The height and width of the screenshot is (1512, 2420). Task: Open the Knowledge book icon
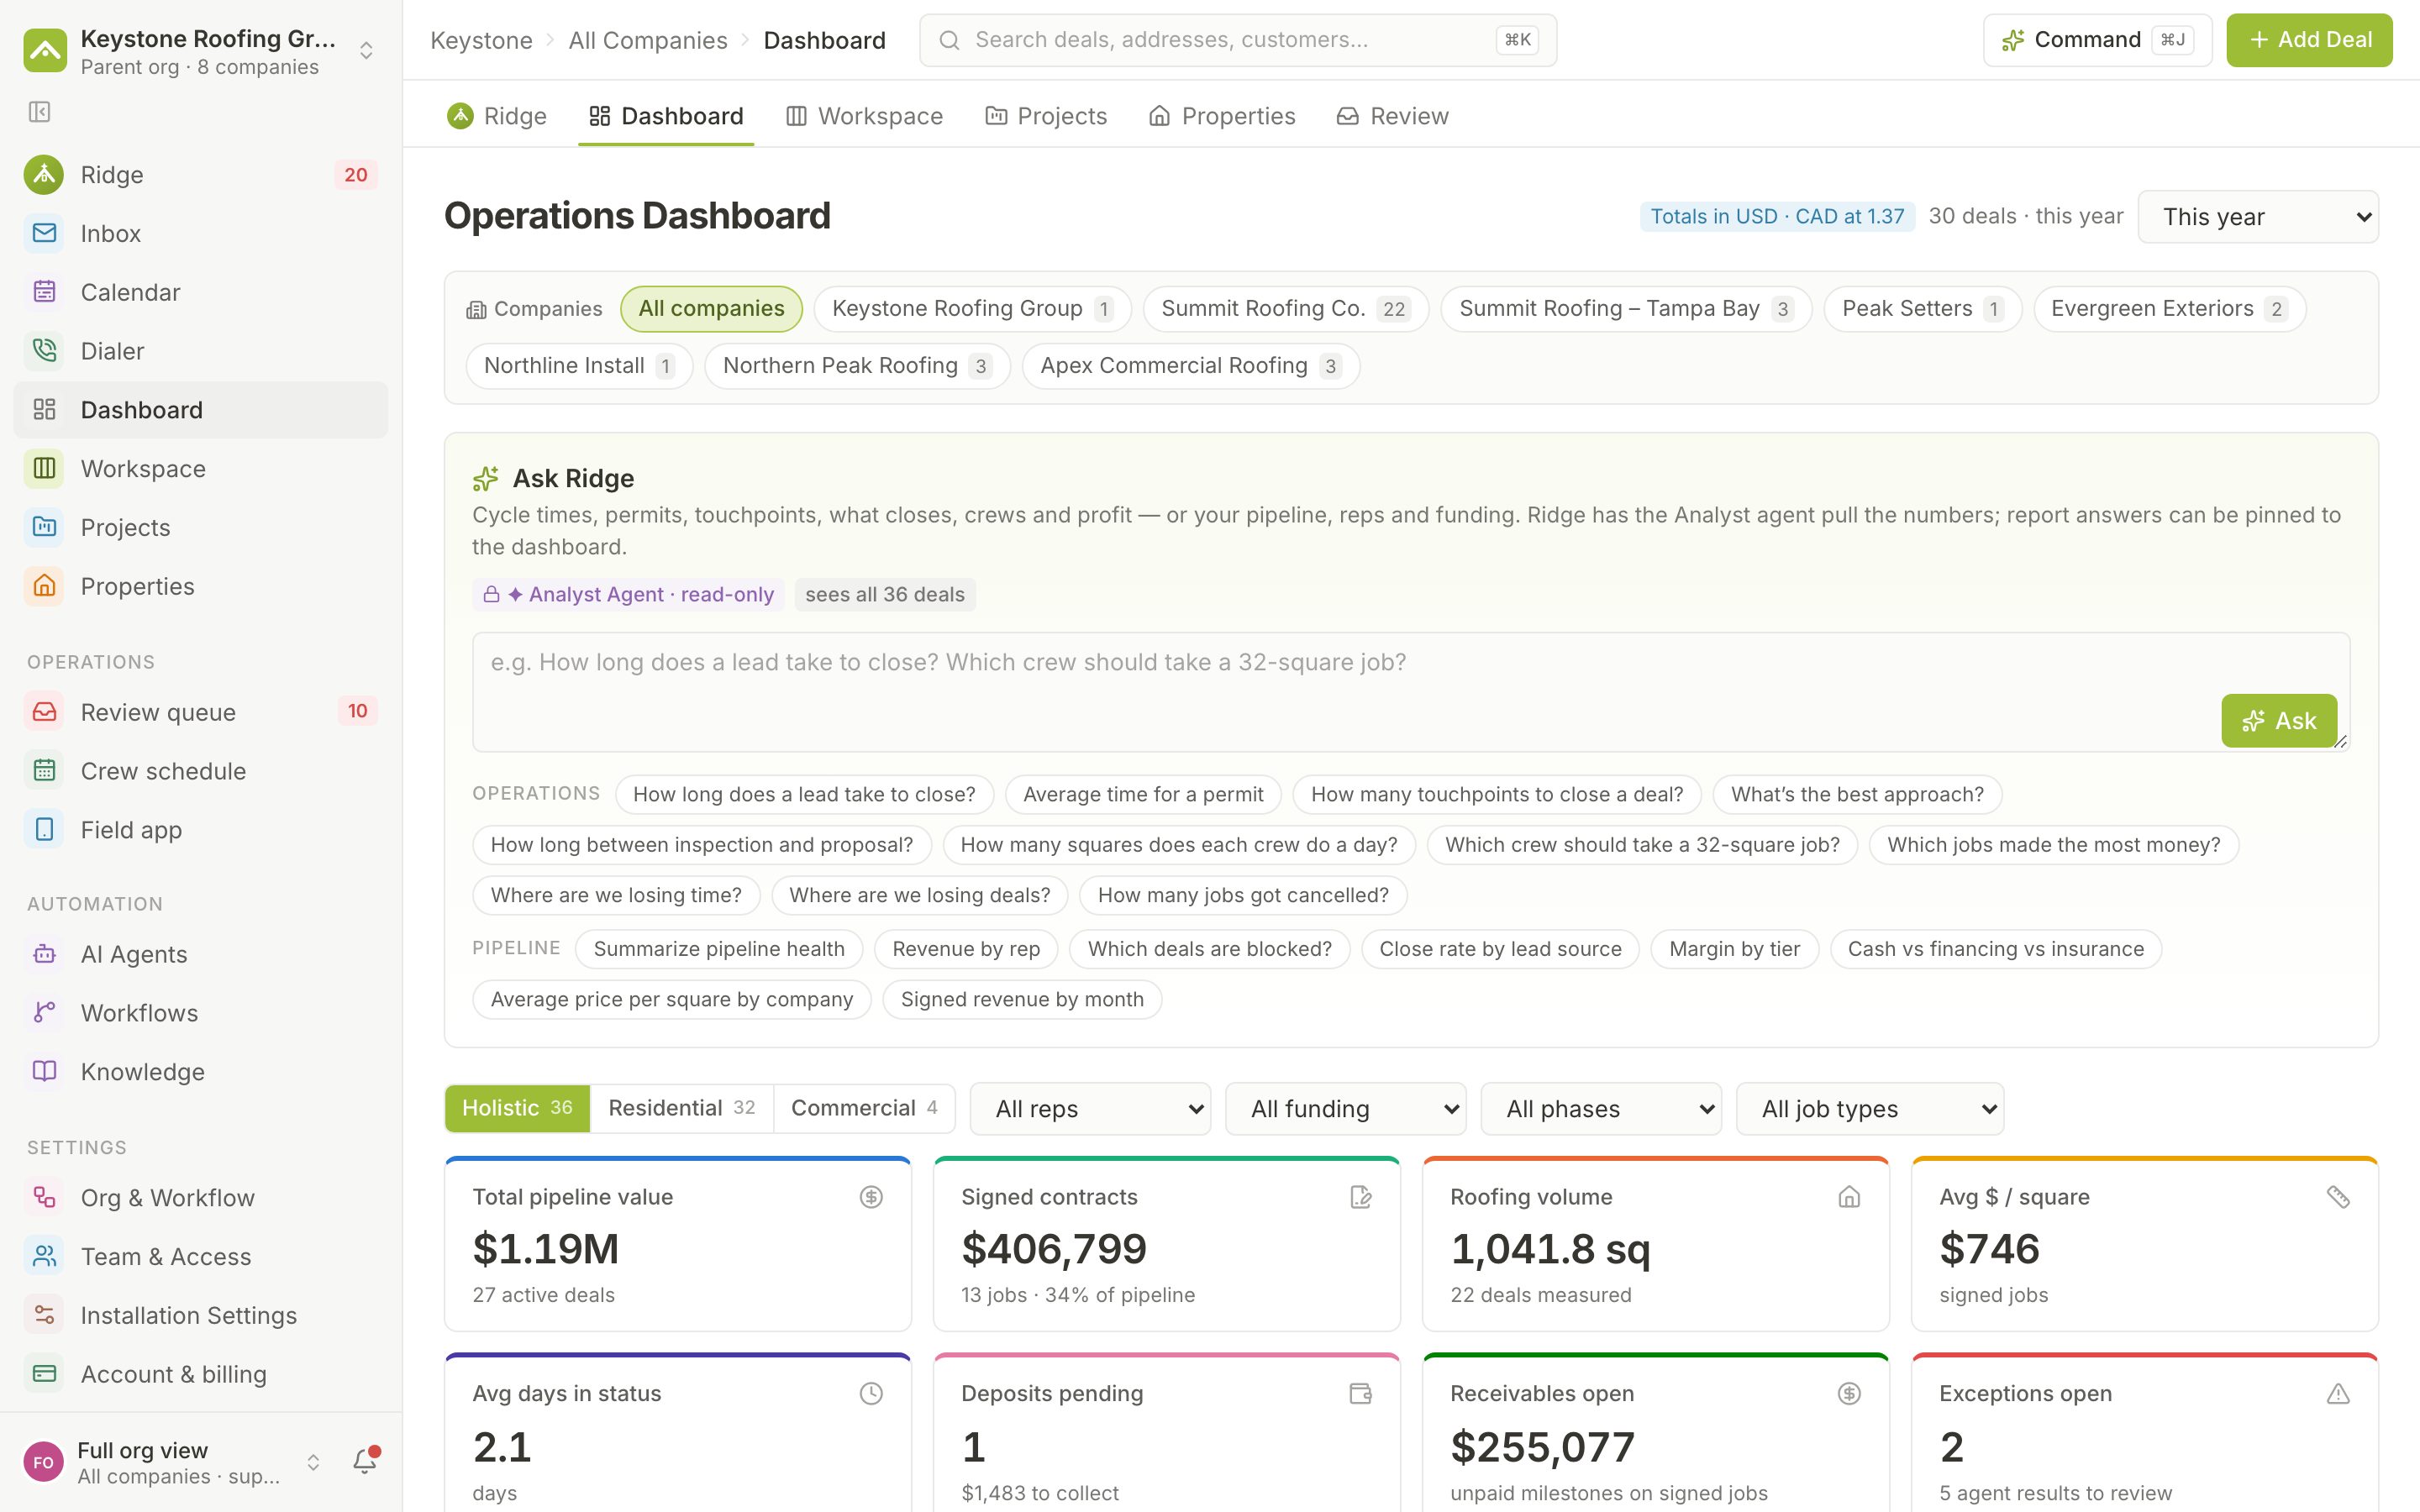click(x=44, y=1072)
